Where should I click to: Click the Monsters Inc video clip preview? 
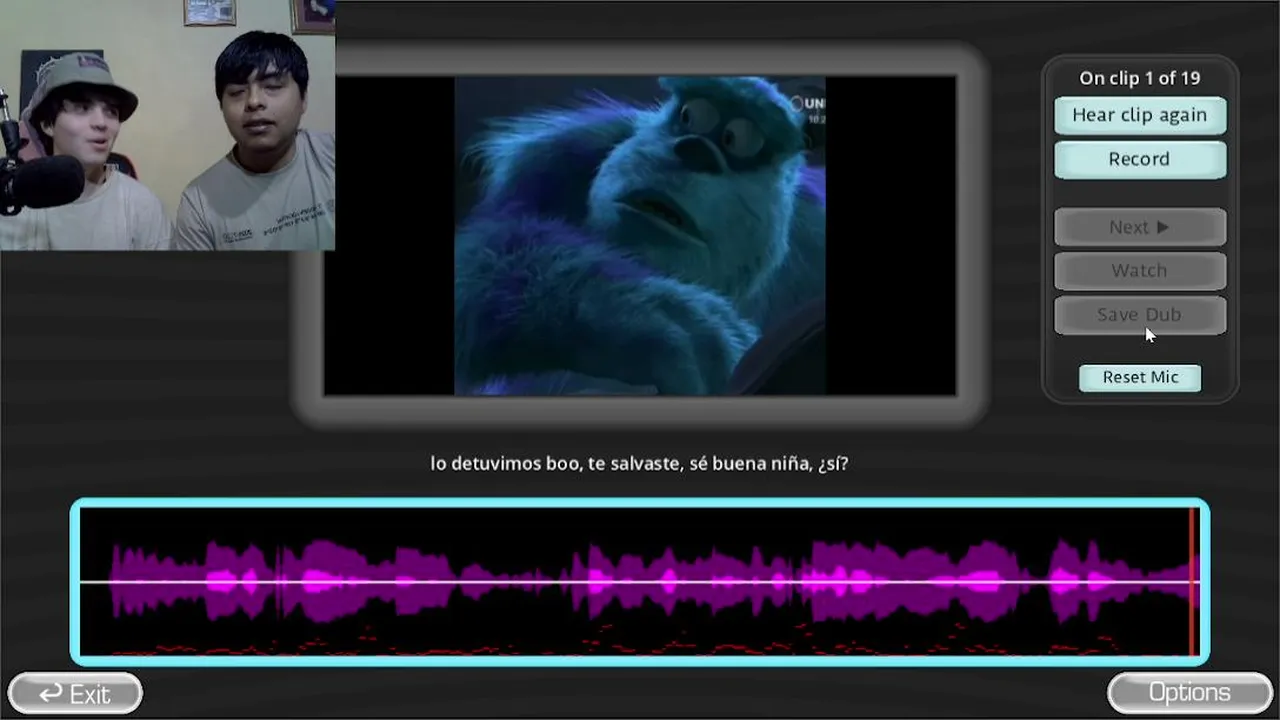640,235
